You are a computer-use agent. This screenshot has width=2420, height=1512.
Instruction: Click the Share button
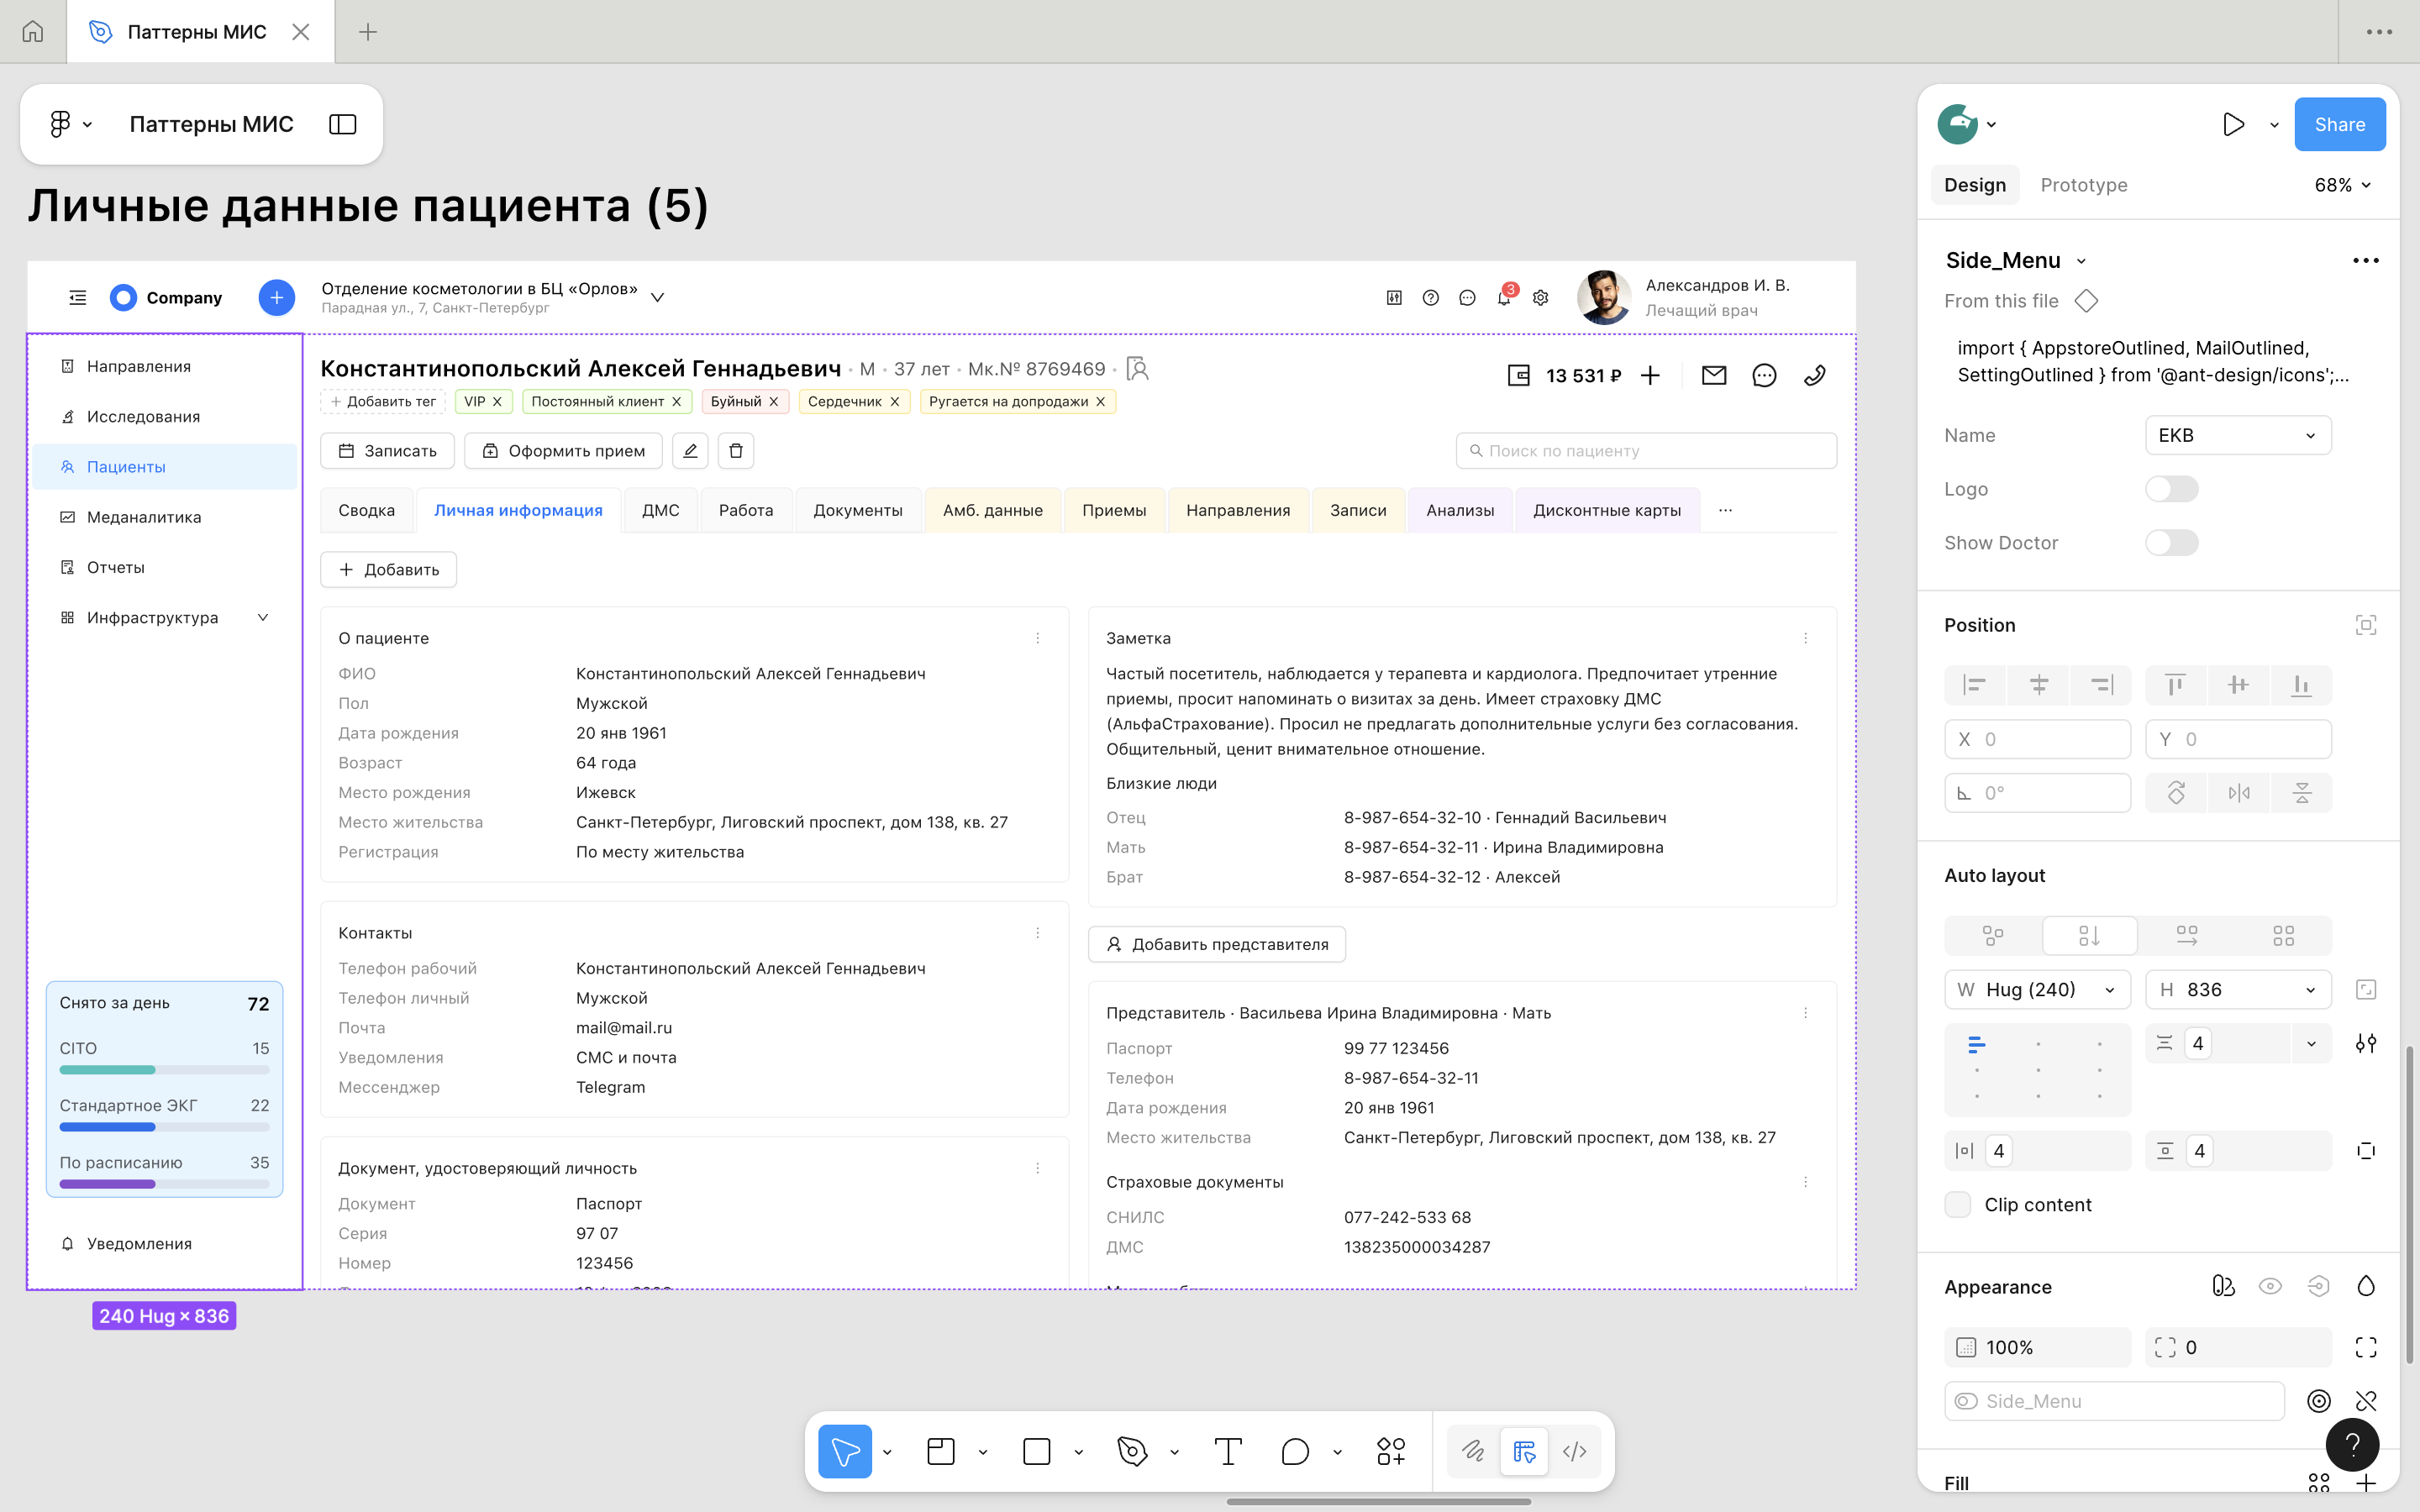pyautogui.click(x=2339, y=125)
